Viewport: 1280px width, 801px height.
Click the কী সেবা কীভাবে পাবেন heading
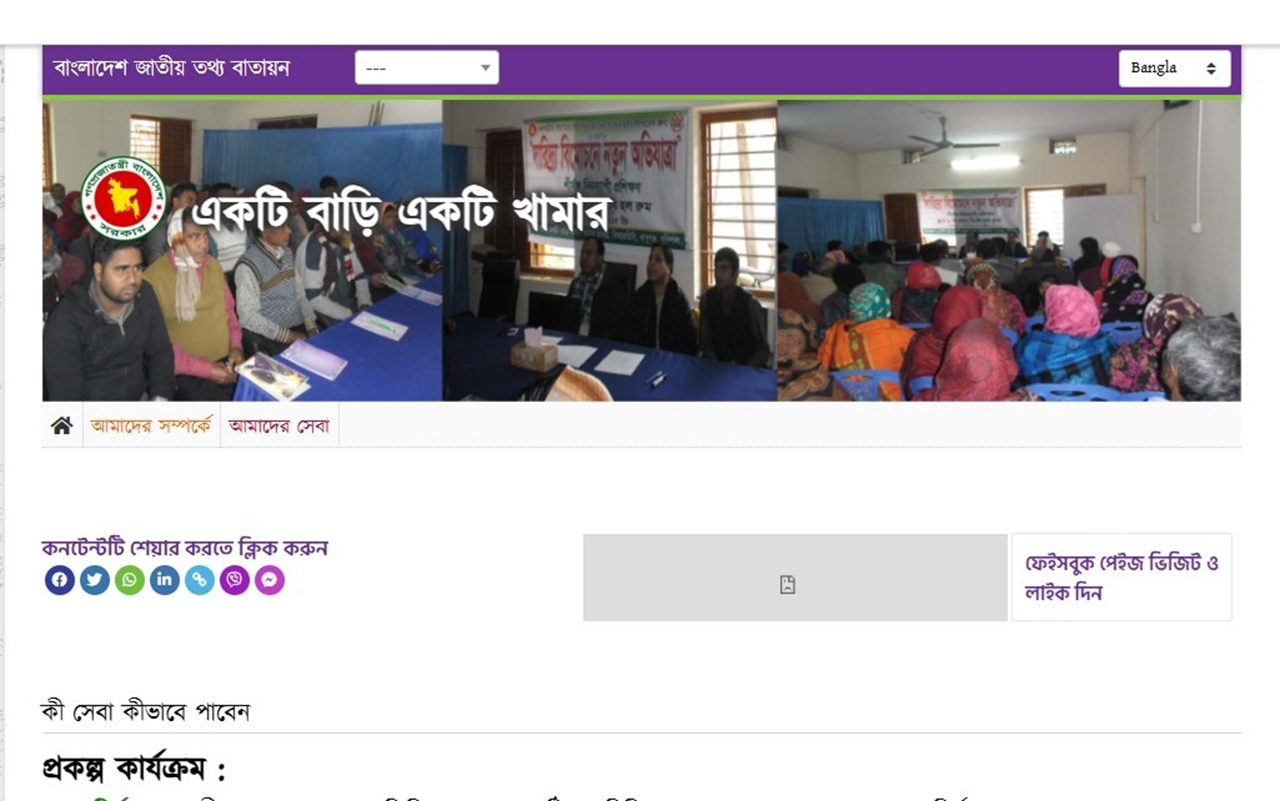click(145, 712)
